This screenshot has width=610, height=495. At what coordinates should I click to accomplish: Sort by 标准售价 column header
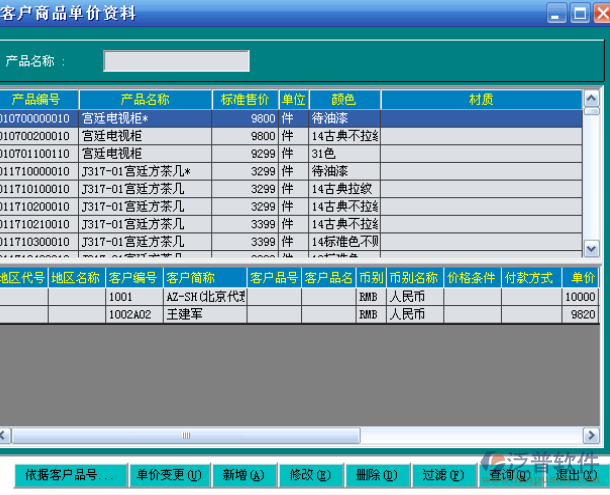point(244,100)
